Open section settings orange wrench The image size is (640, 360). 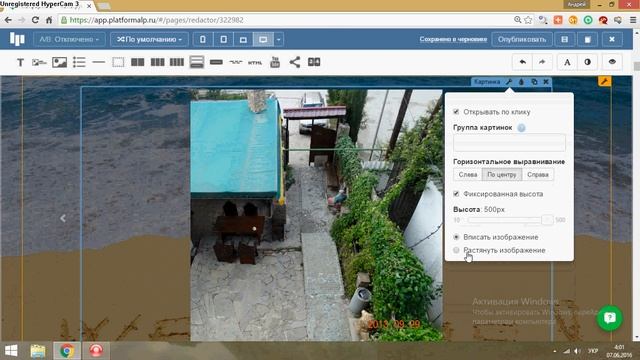coord(604,81)
